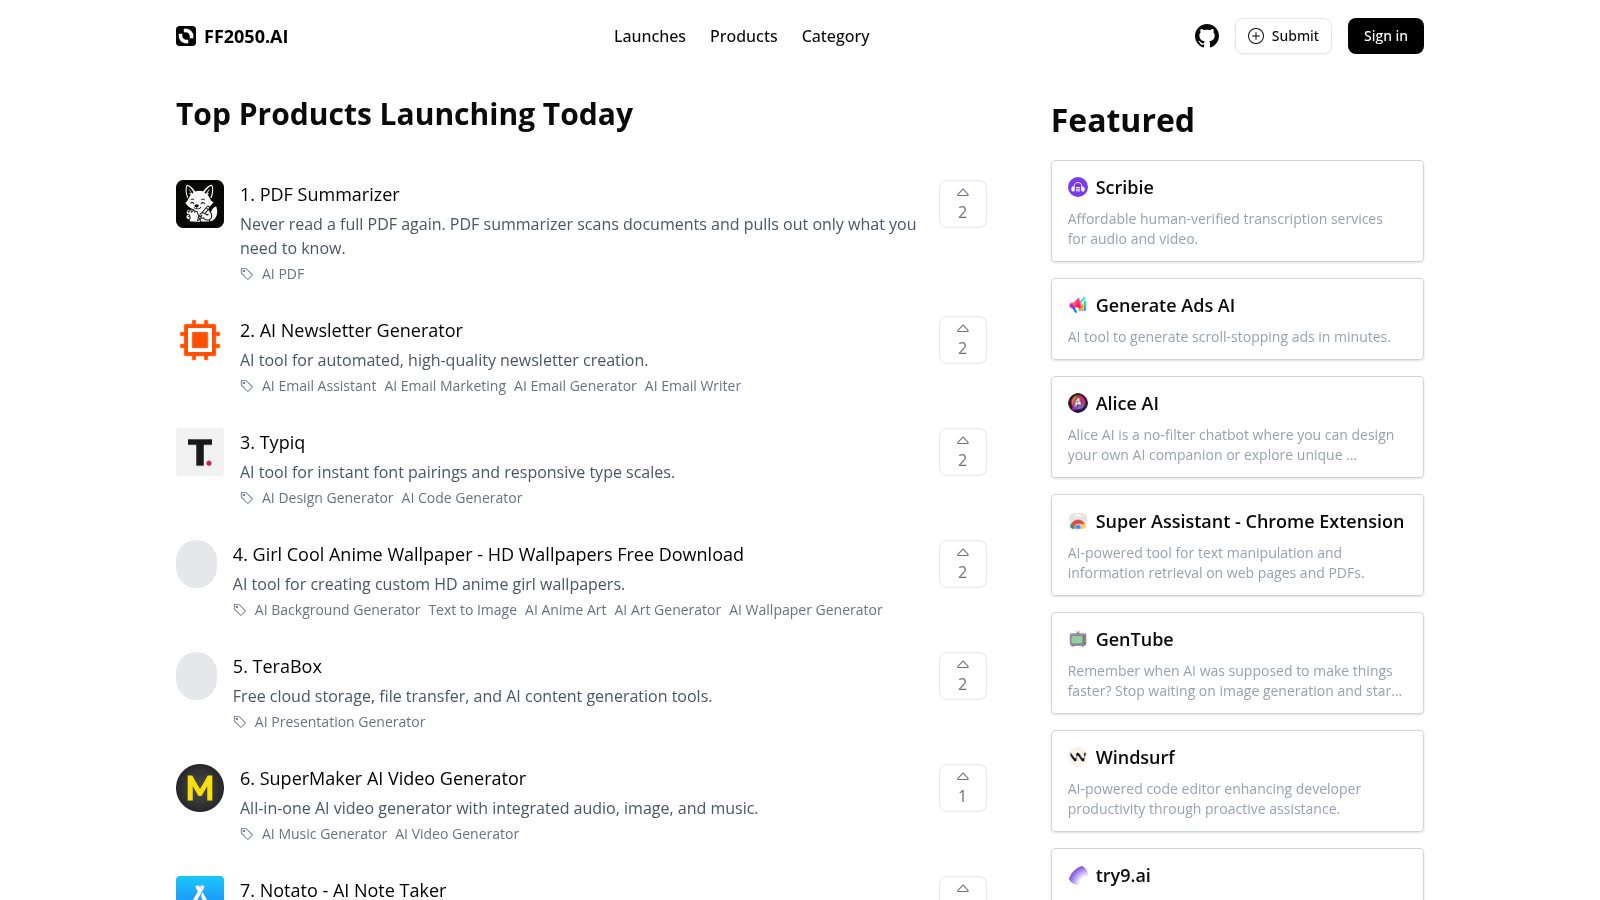Select the AI Email Generator tag
The height and width of the screenshot is (900, 1600).
pyautogui.click(x=575, y=386)
